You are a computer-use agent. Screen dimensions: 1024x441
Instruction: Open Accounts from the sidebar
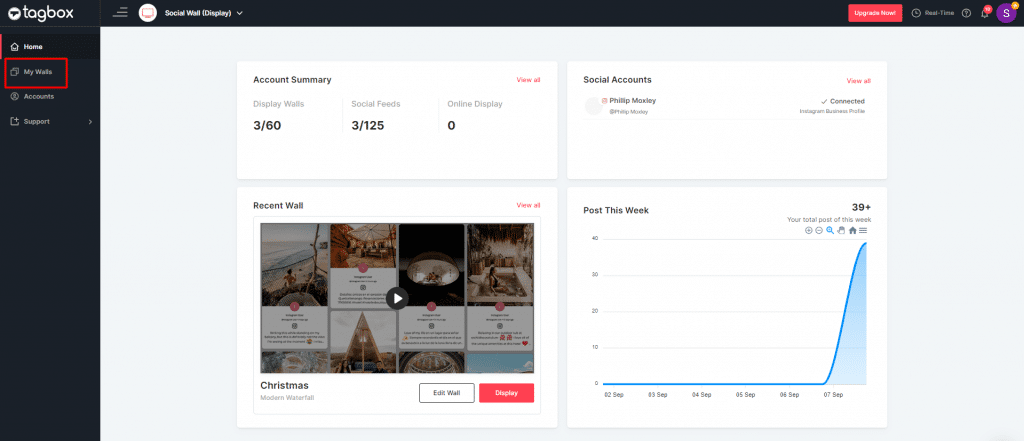click(x=38, y=97)
